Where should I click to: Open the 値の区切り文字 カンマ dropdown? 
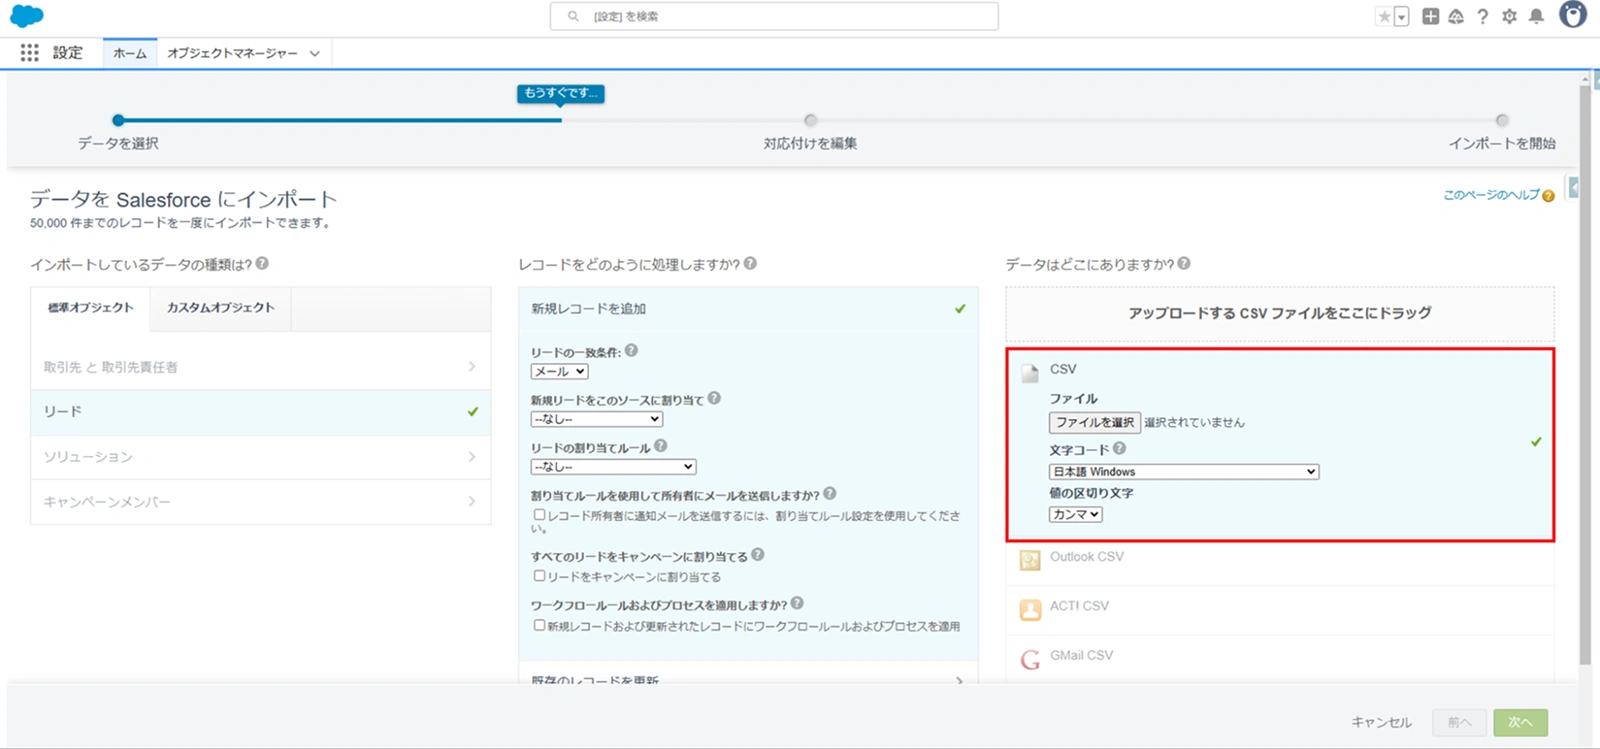point(1076,514)
